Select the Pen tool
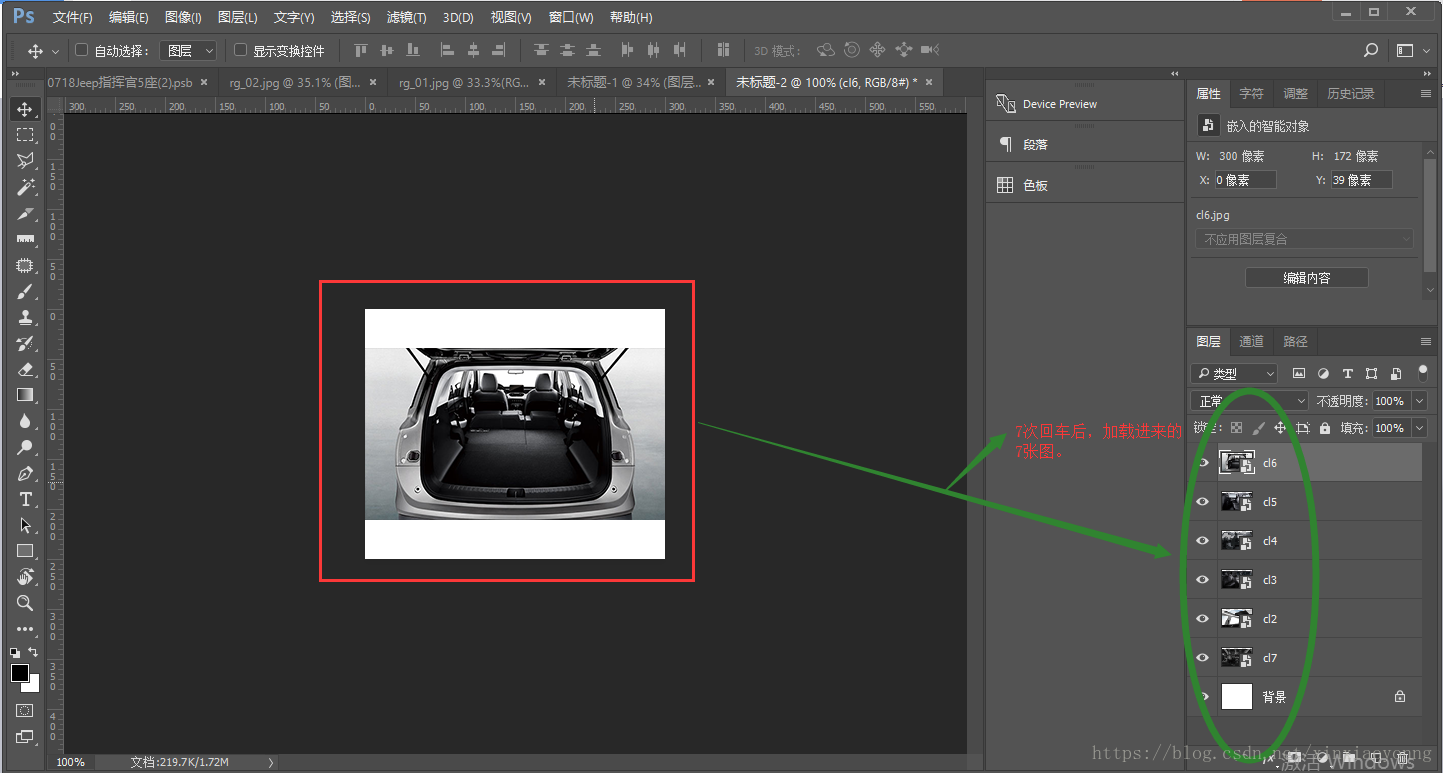 point(25,473)
